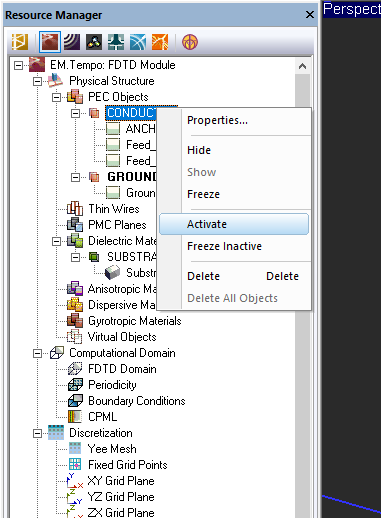Click the Anisotropic Materials icon
This screenshot has height=518, width=381.
(x=75, y=289)
